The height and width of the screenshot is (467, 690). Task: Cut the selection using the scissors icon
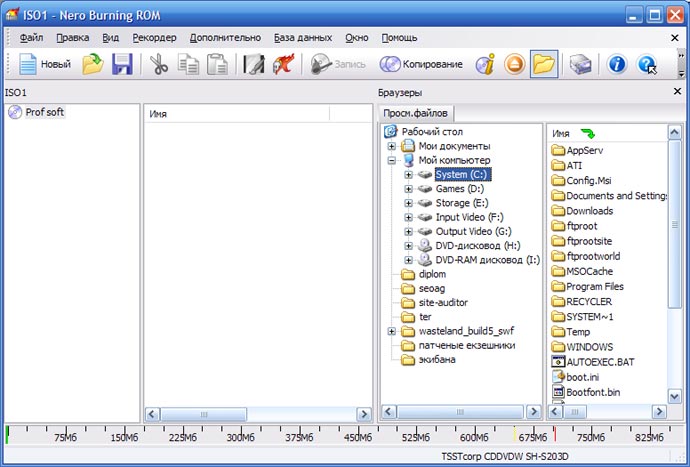159,64
